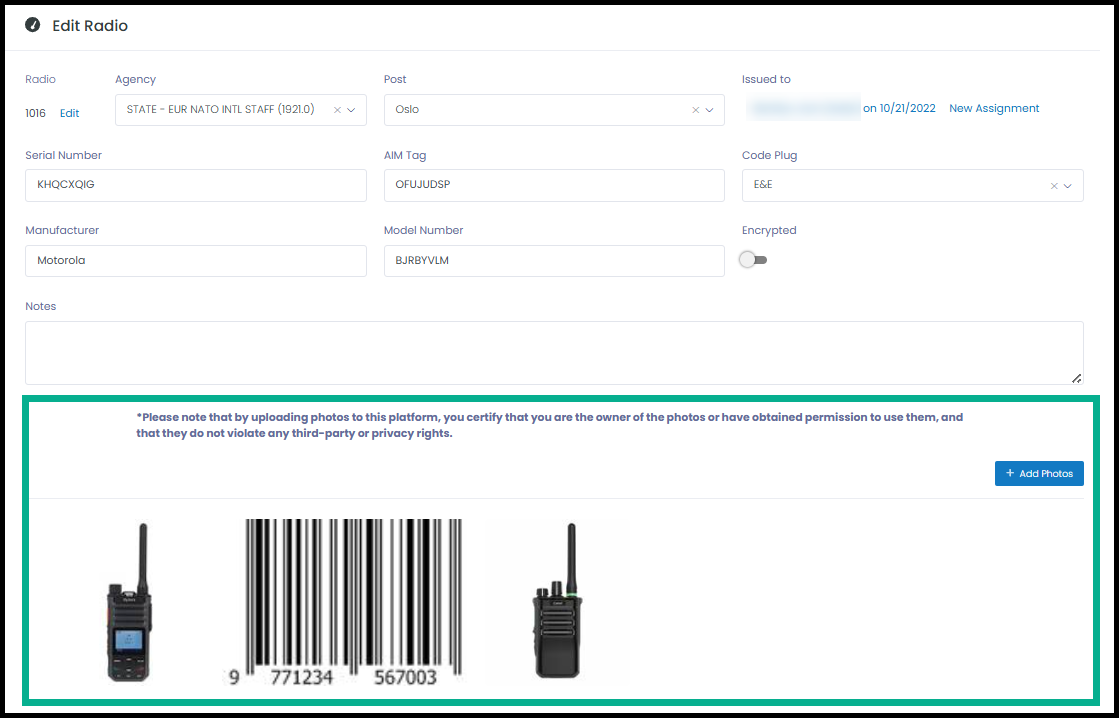The width and height of the screenshot is (1119, 718).
Task: Click the photo upload disclaimer text
Action: [550, 425]
